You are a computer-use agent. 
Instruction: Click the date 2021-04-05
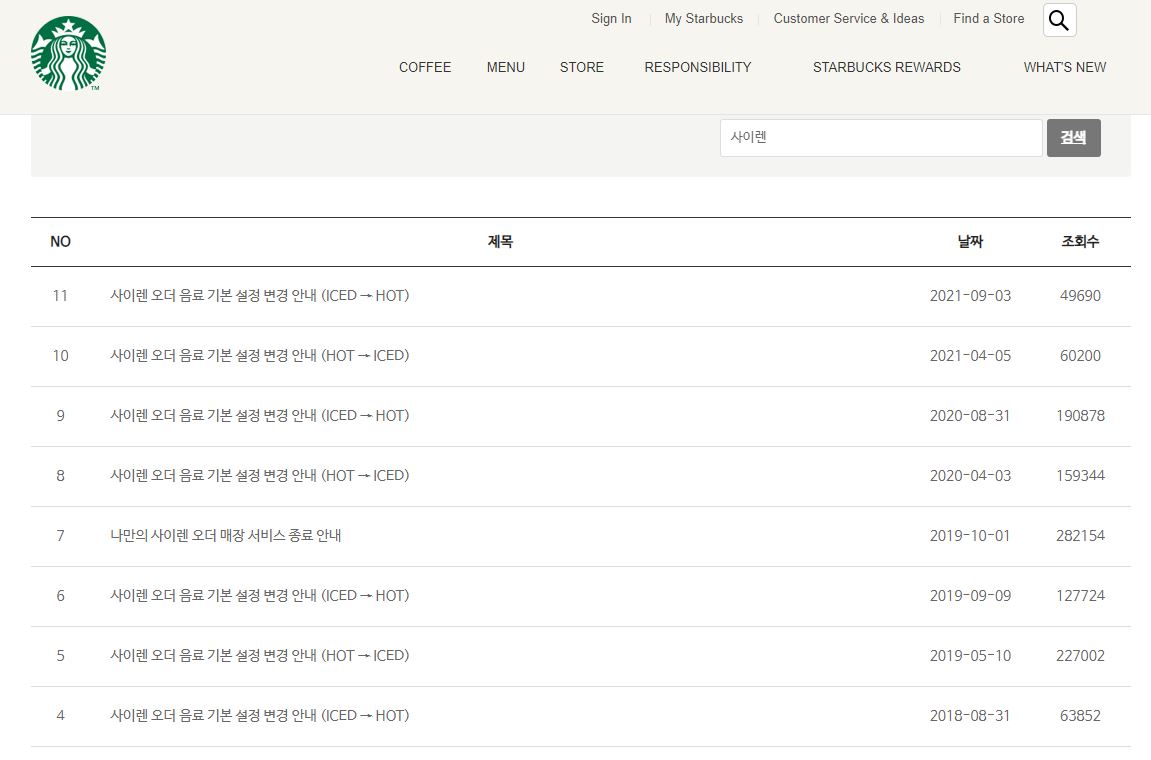970,356
